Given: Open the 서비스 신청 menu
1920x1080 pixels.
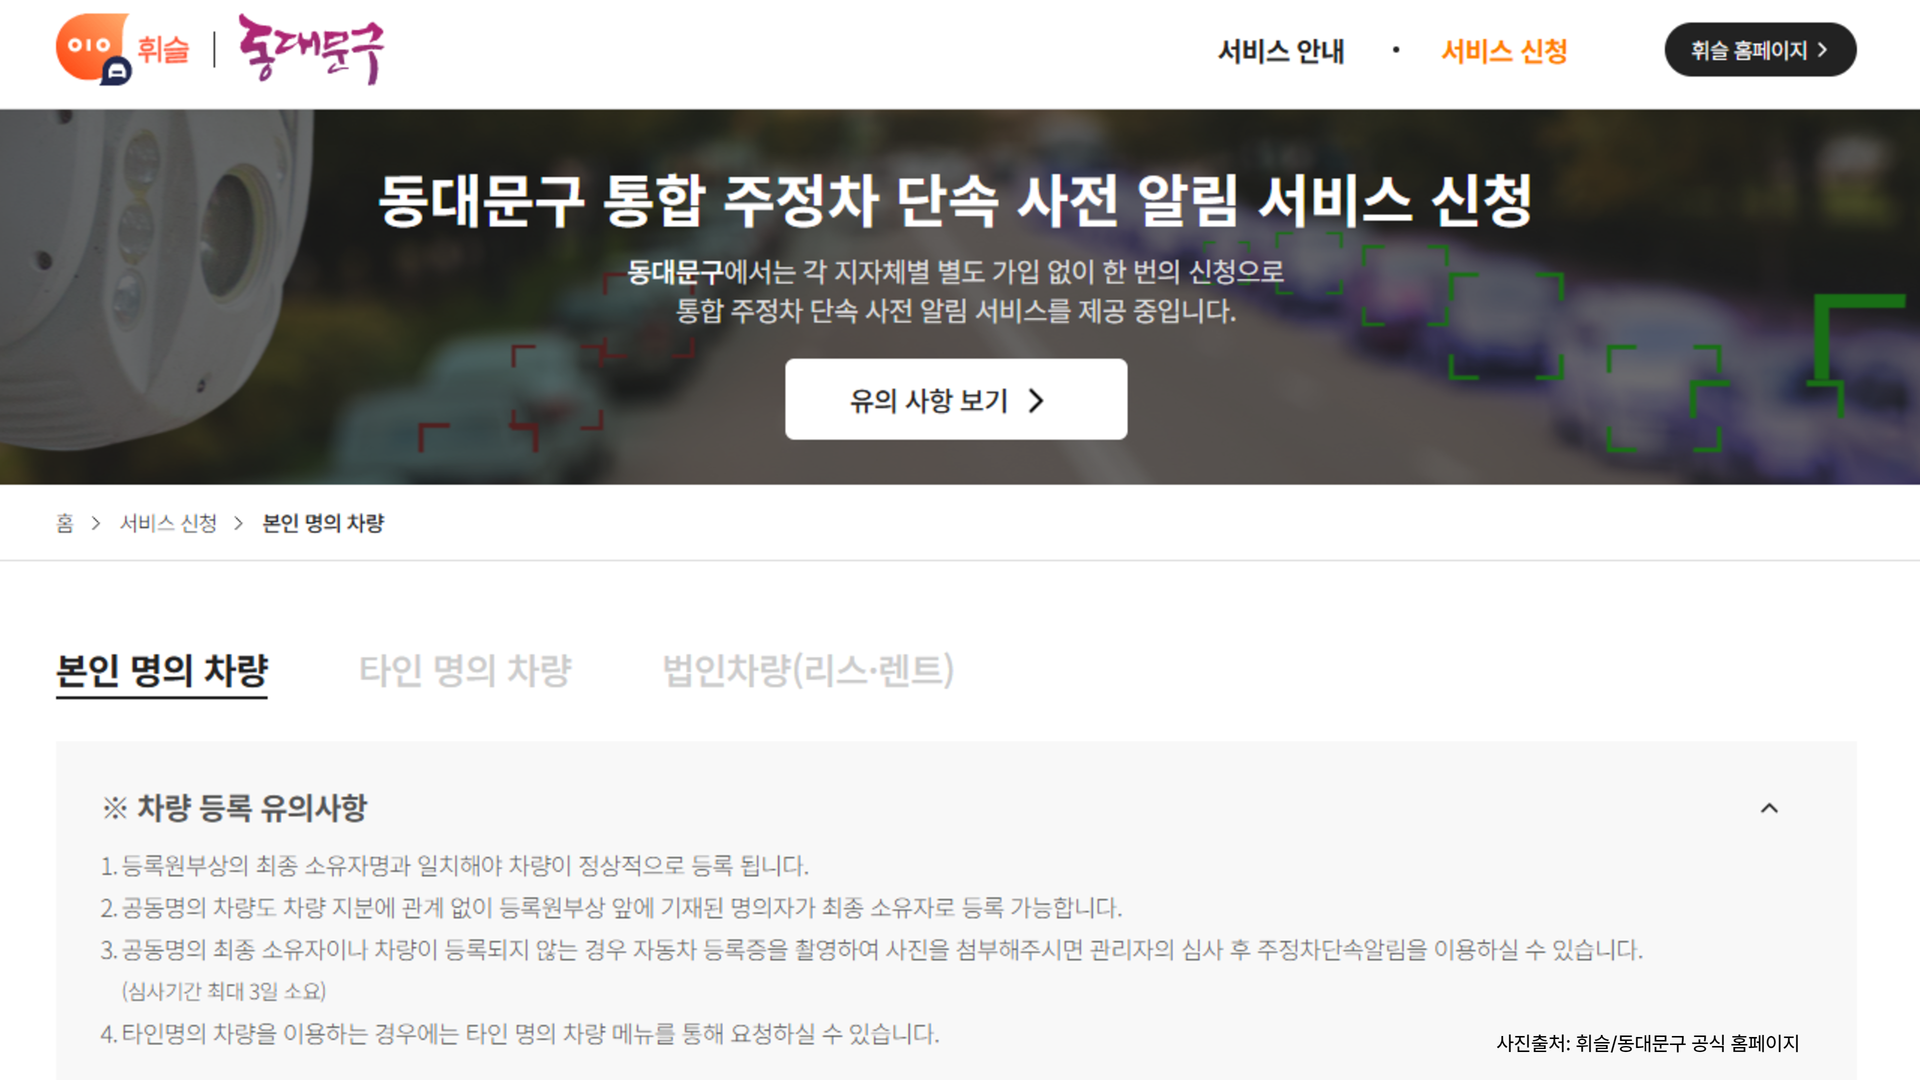Looking at the screenshot, I should coord(1503,51).
